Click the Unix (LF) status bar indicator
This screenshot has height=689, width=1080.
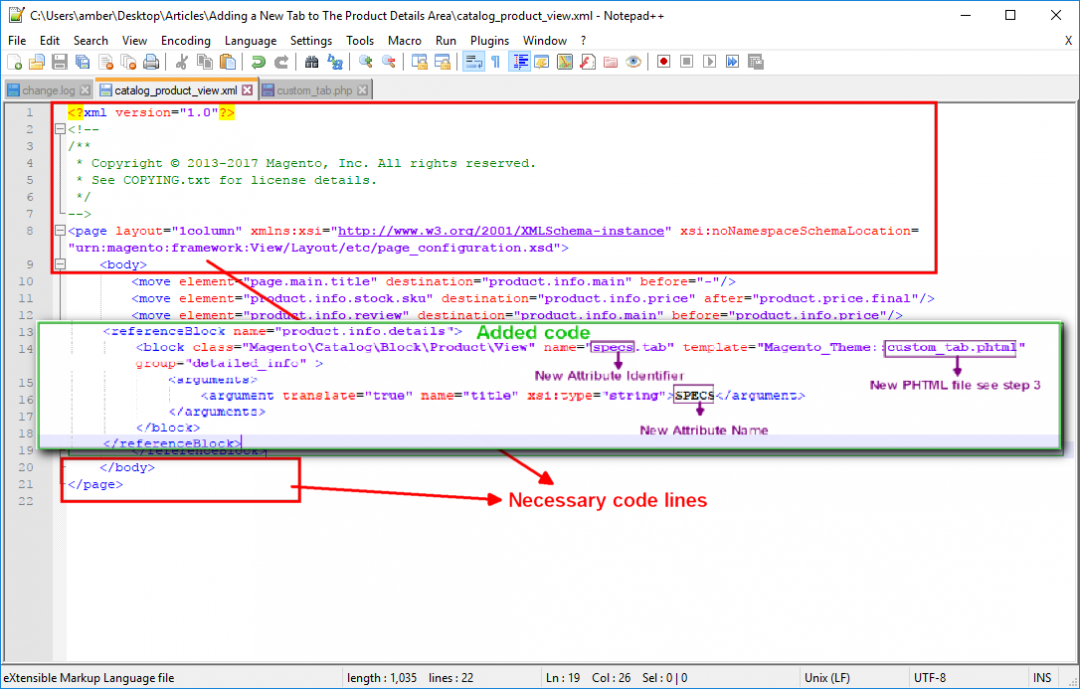826,677
